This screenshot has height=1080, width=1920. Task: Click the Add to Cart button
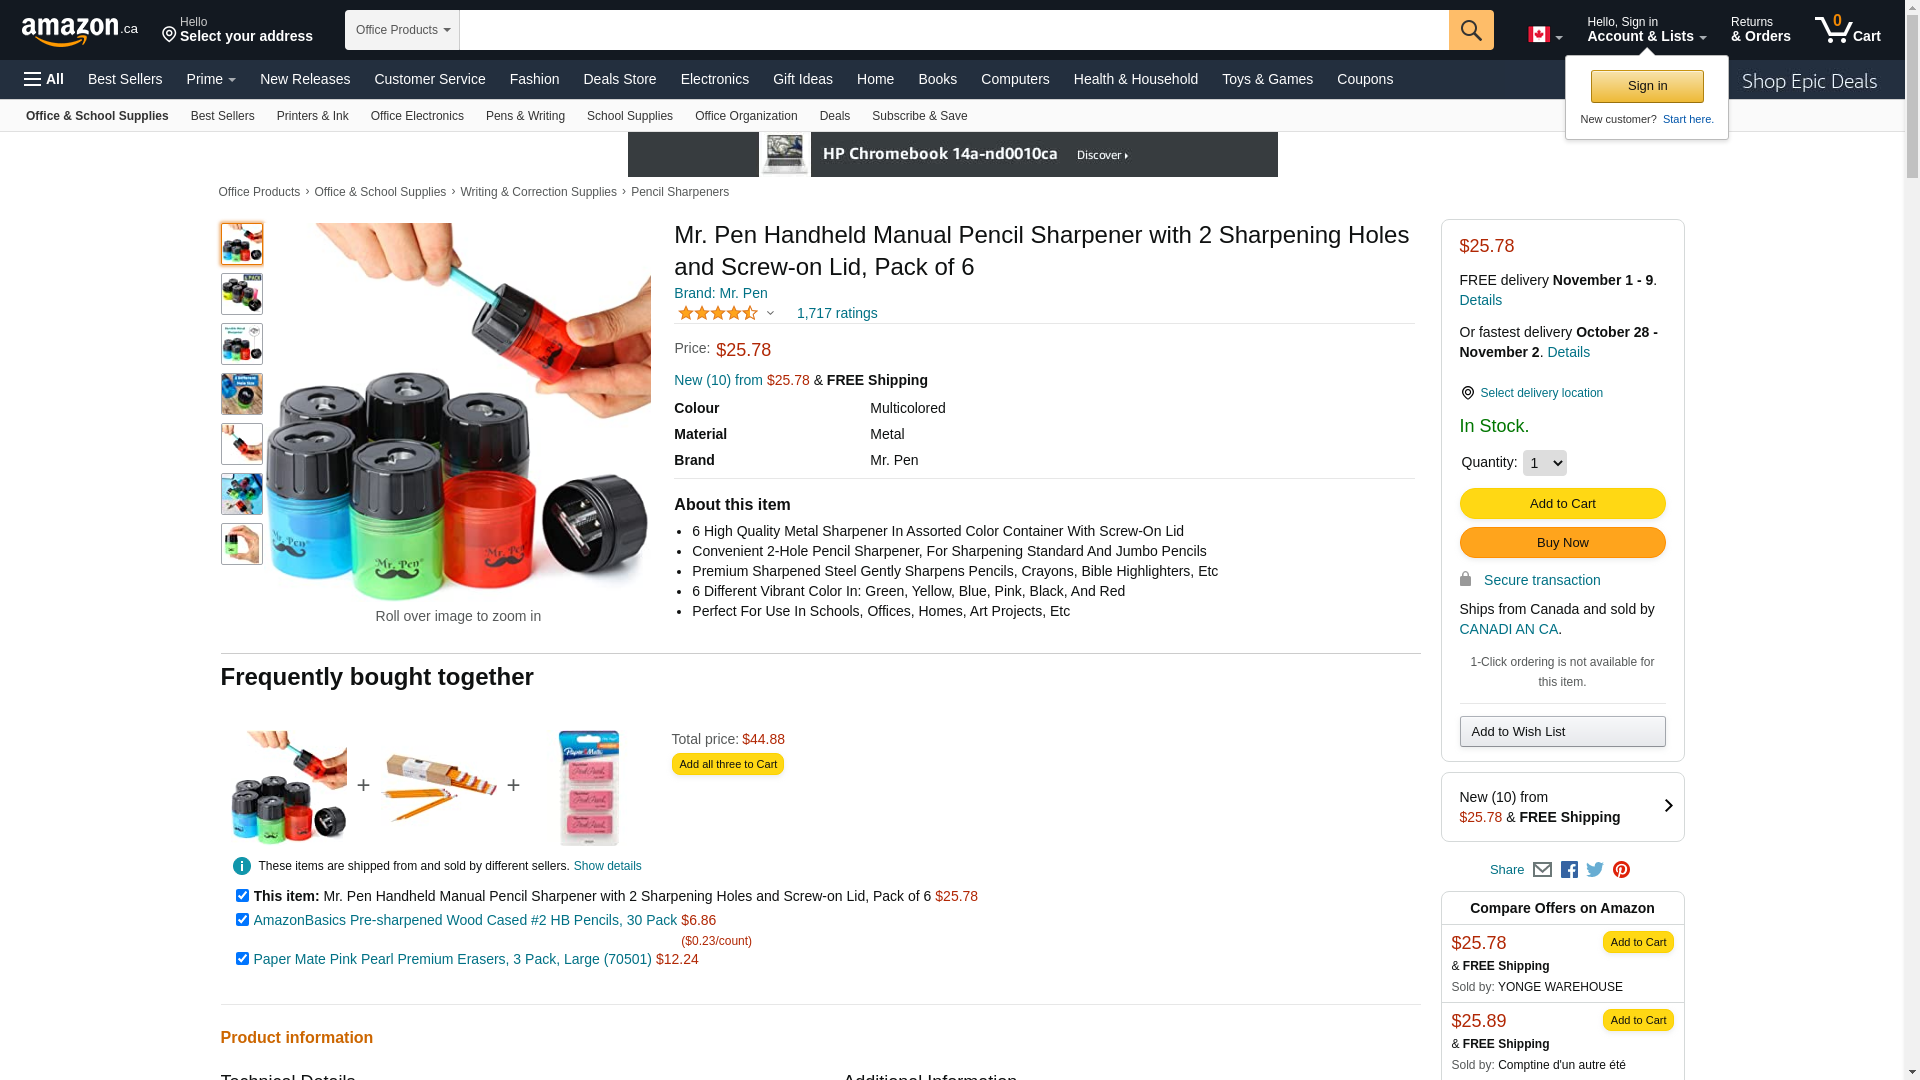tap(1562, 504)
